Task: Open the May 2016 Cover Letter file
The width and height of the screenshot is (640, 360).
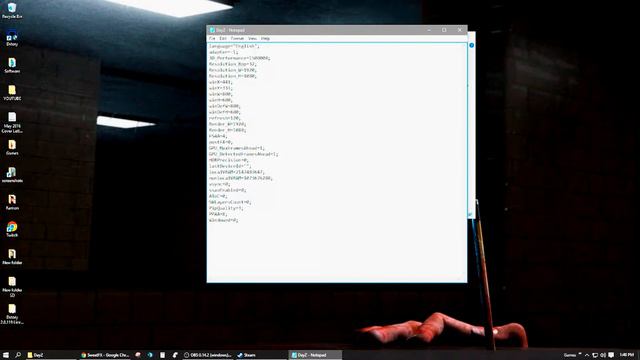Action: 12,122
